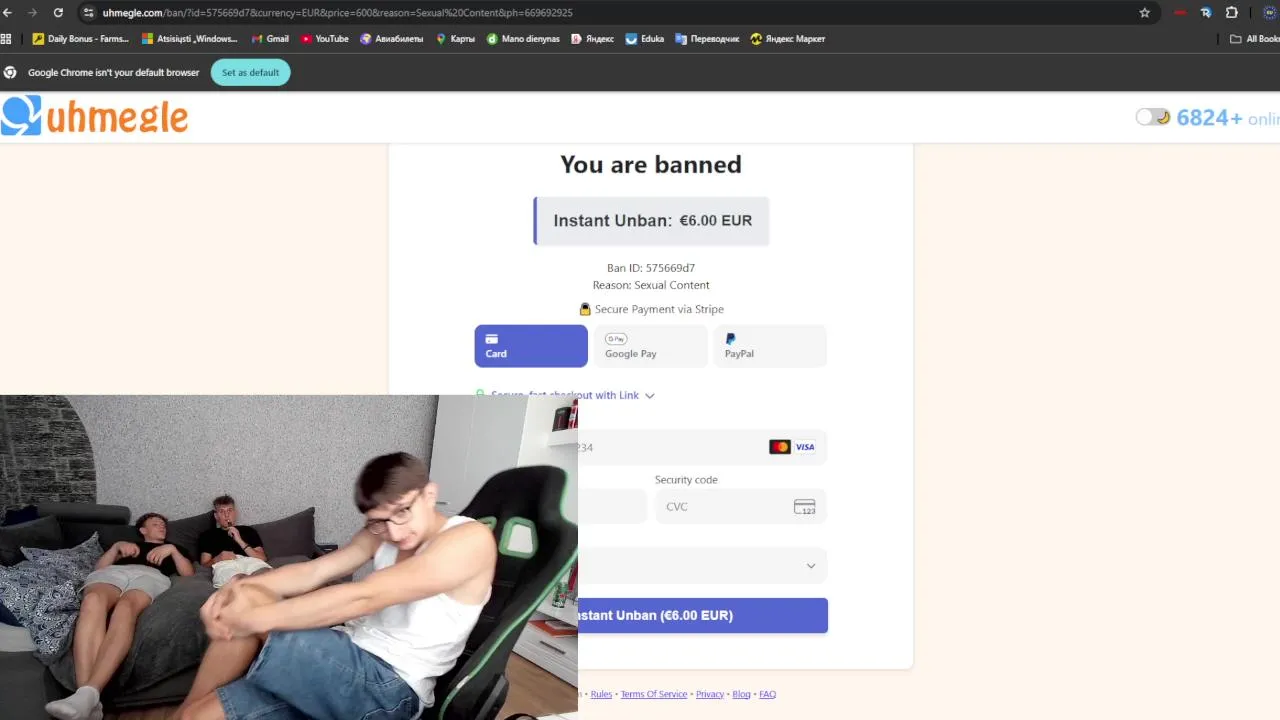The height and width of the screenshot is (720, 1280).
Task: Choose PayPal as payment method
Action: tap(770, 346)
